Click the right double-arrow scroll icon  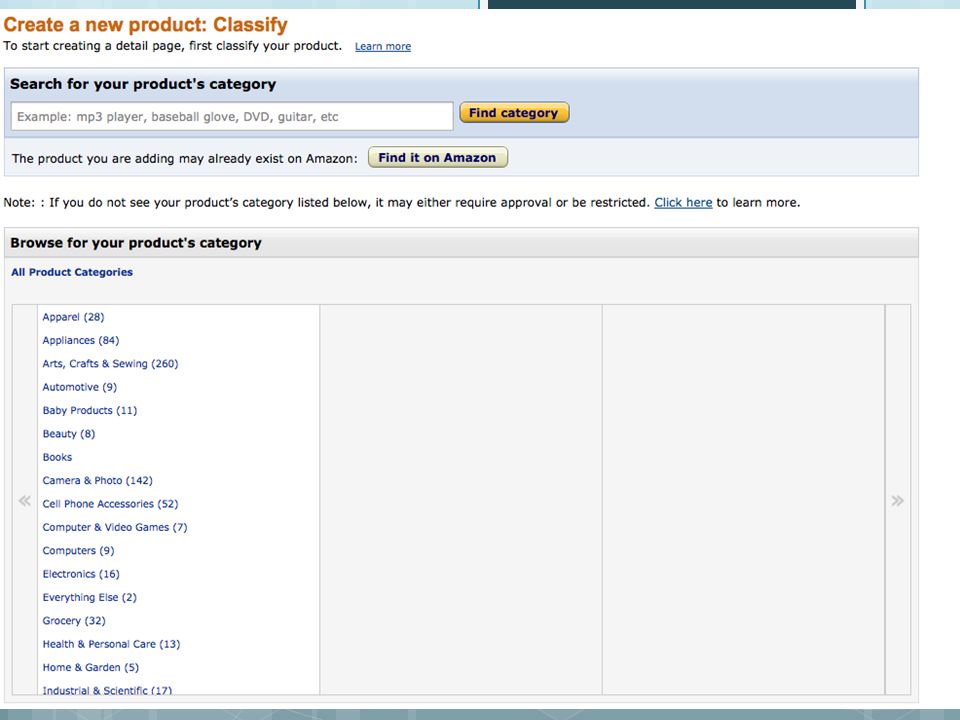pos(897,501)
